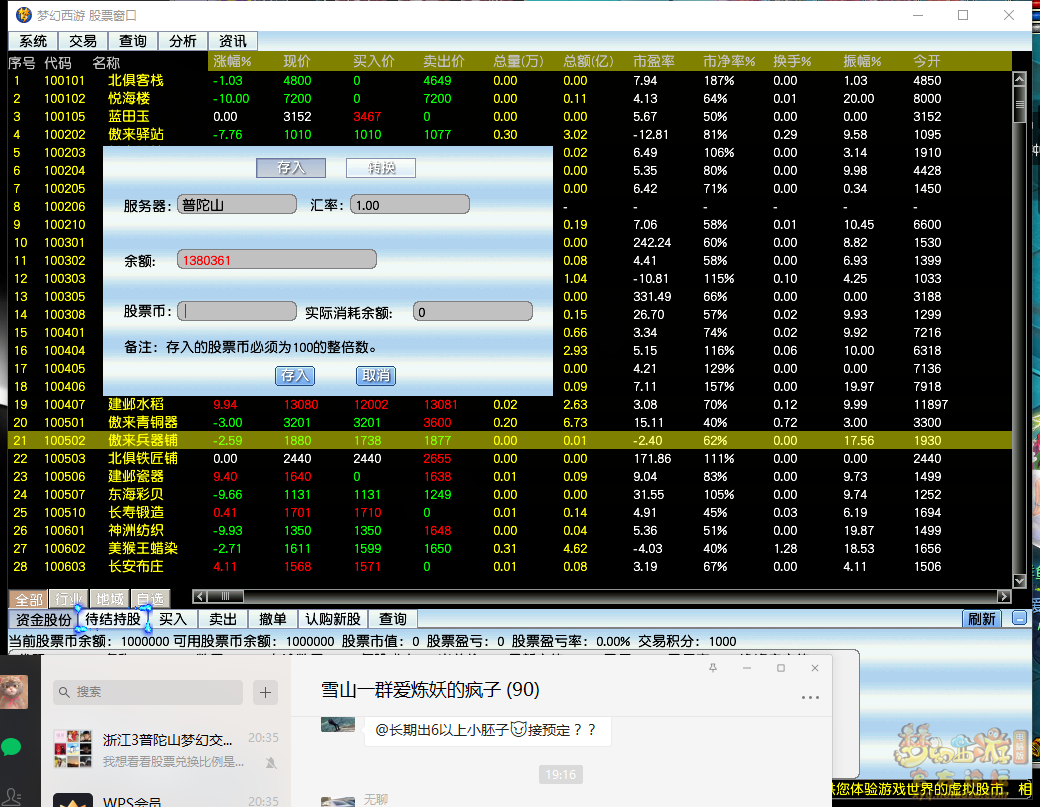Select the 长寿锻造 stock row
The height and width of the screenshot is (807, 1040).
(509, 513)
